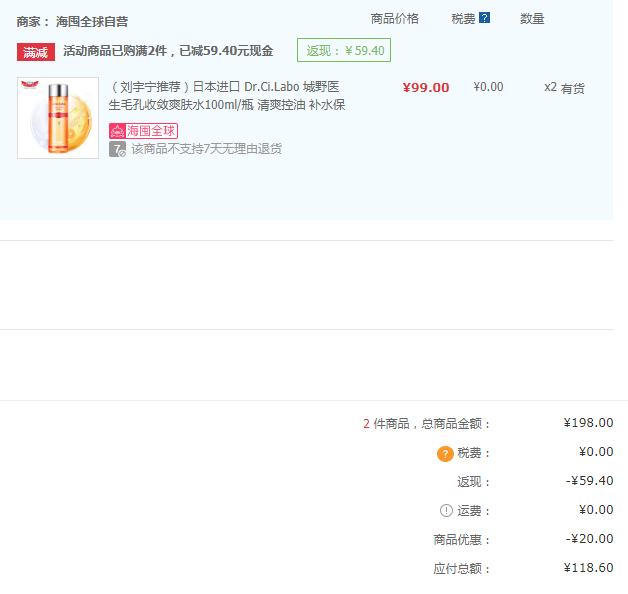The image size is (628, 594).
Task: Click the 税费 column header text
Action: point(463,19)
